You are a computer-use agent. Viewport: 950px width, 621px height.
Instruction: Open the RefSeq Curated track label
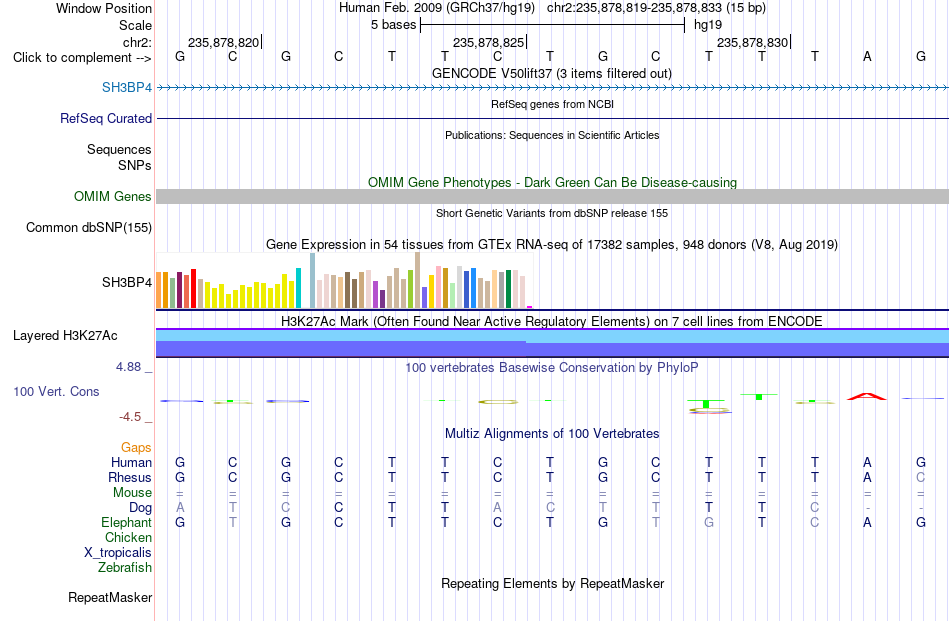click(105, 118)
